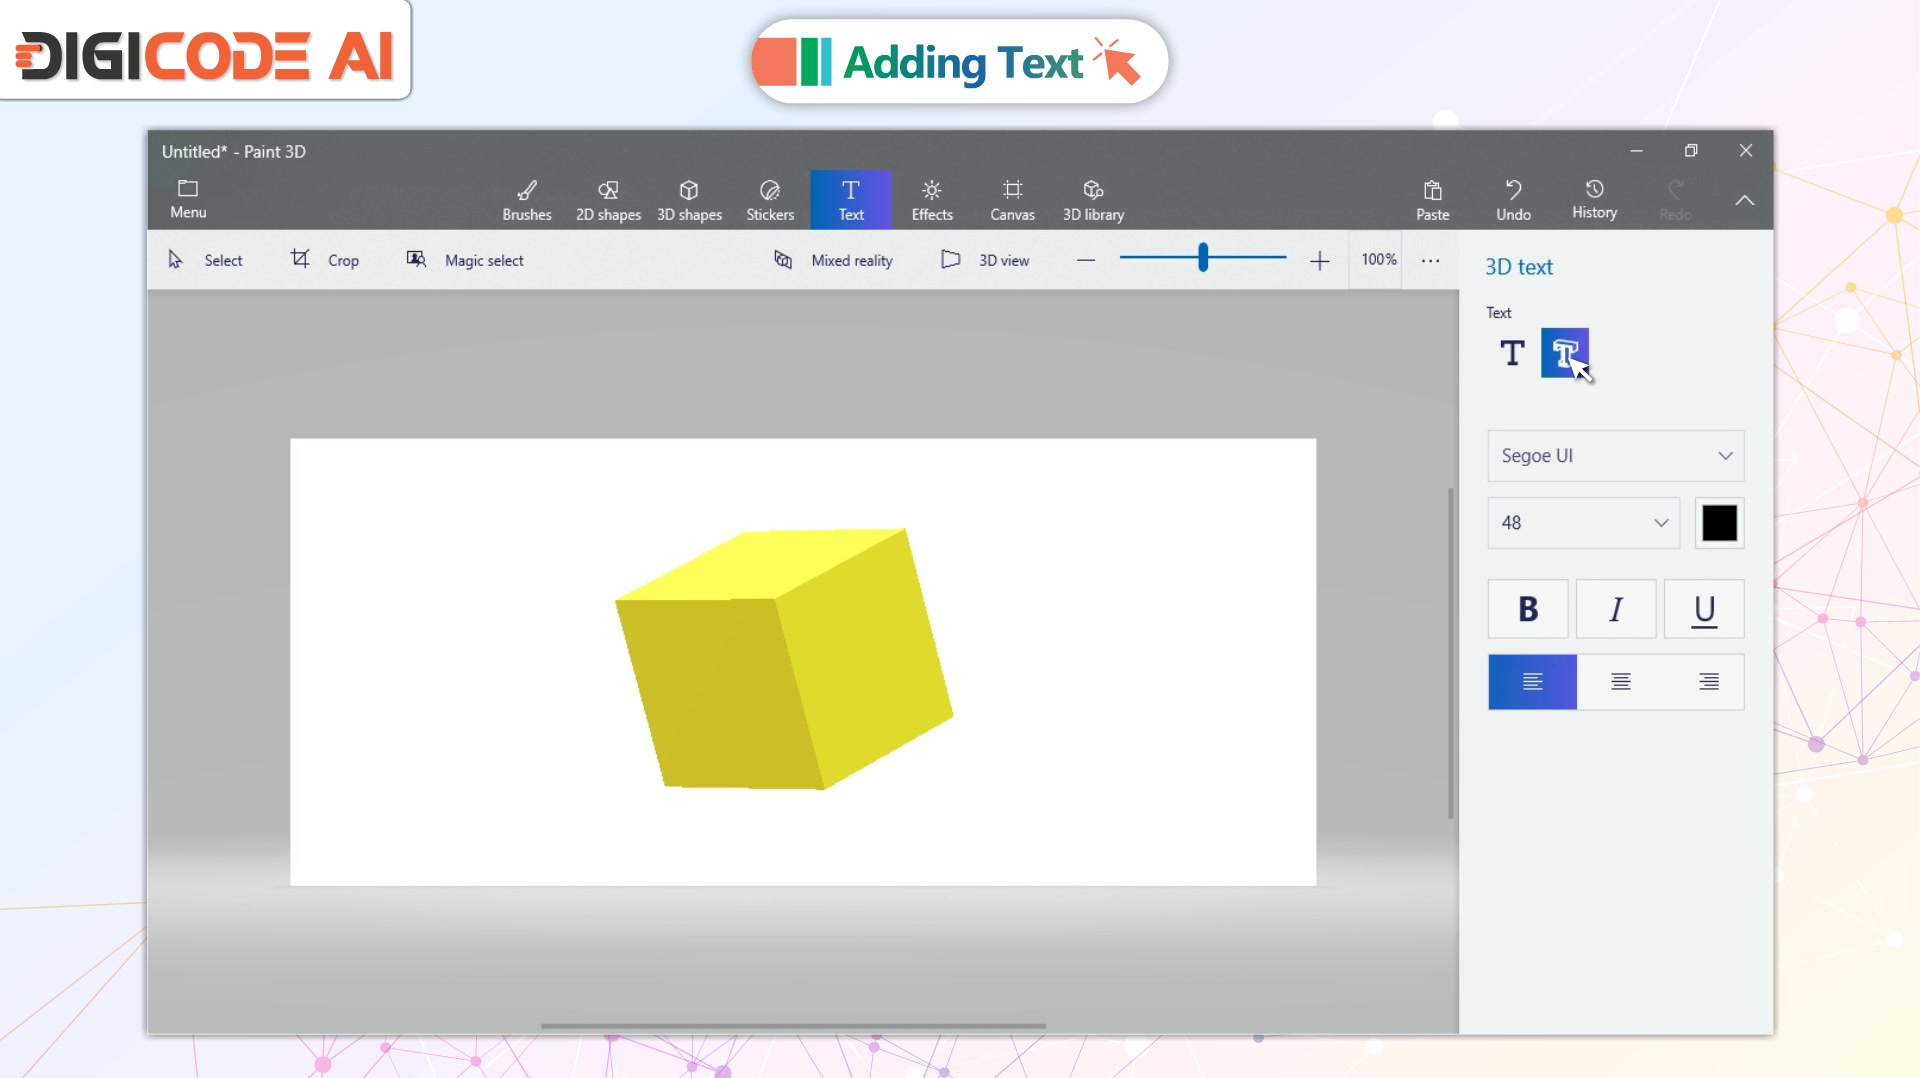This screenshot has width=1920, height=1078.
Task: Click the Paste button
Action: pyautogui.click(x=1432, y=200)
